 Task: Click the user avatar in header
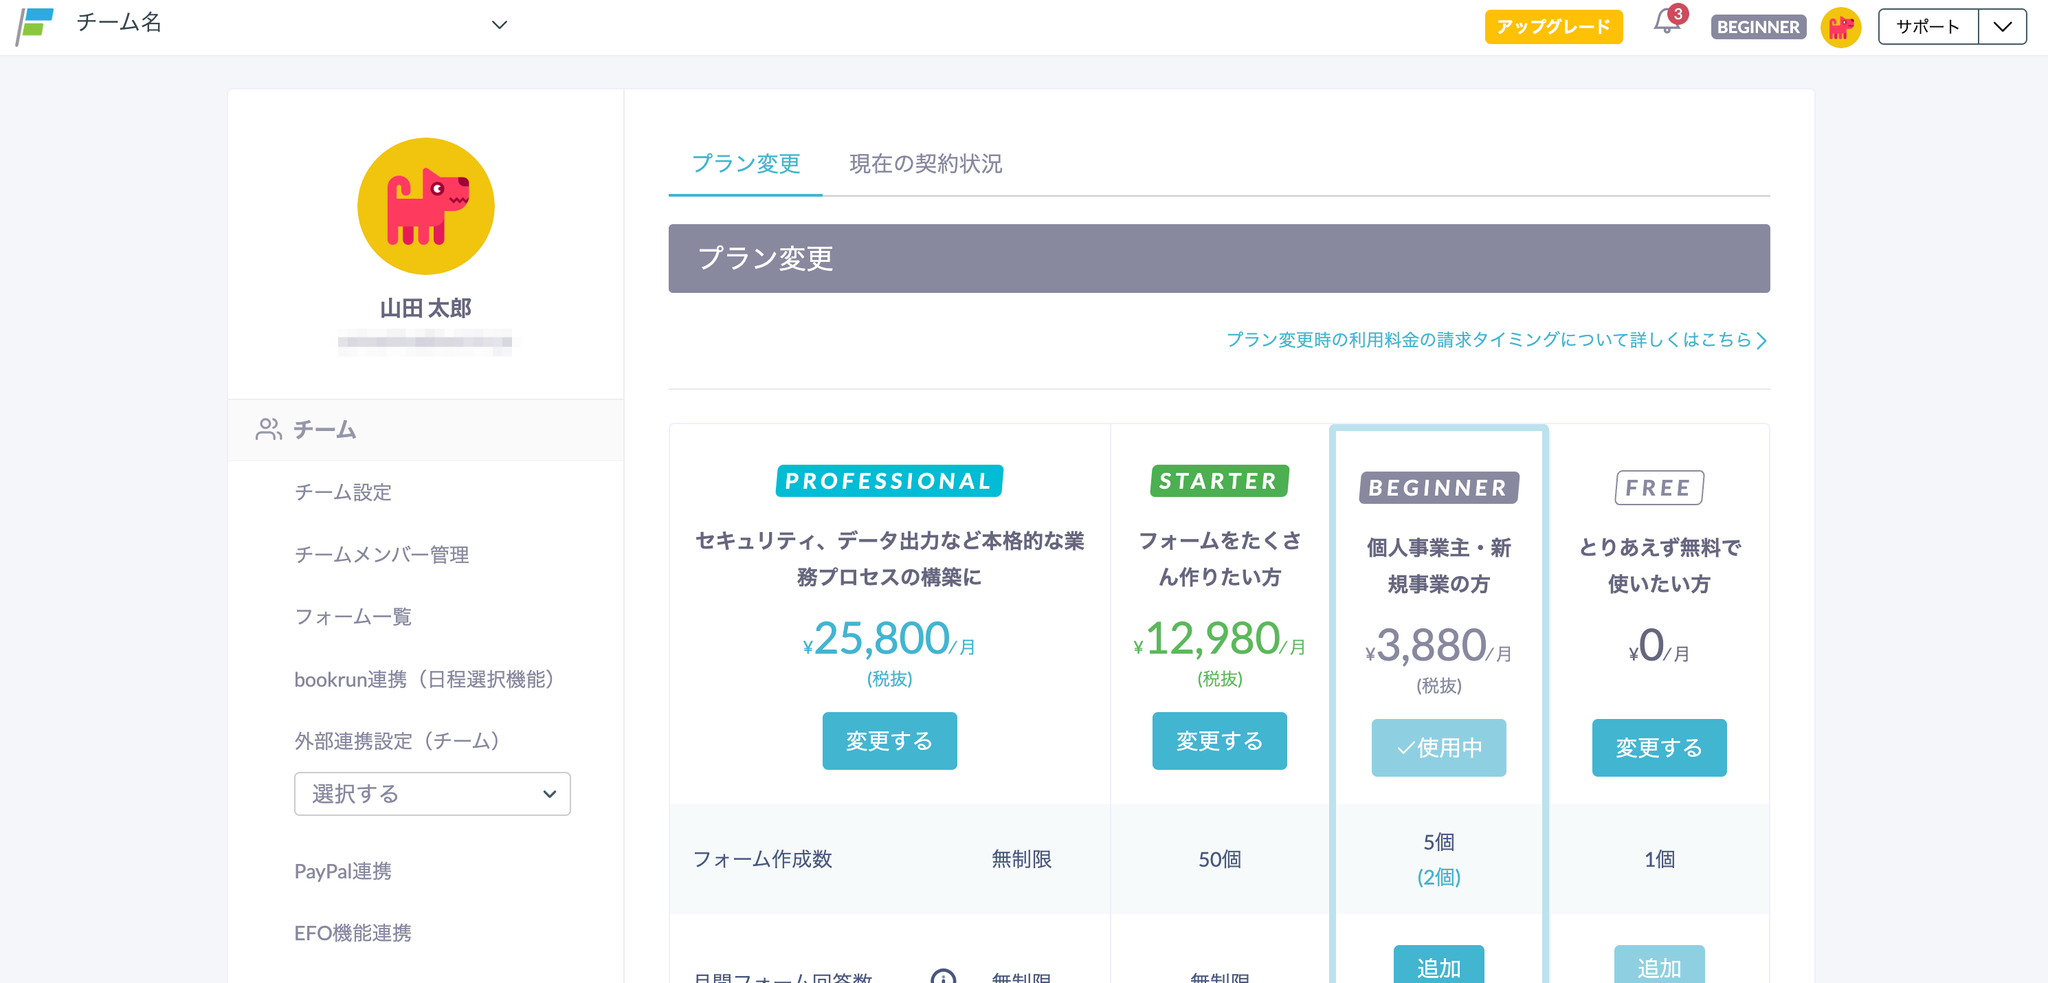[1840, 27]
